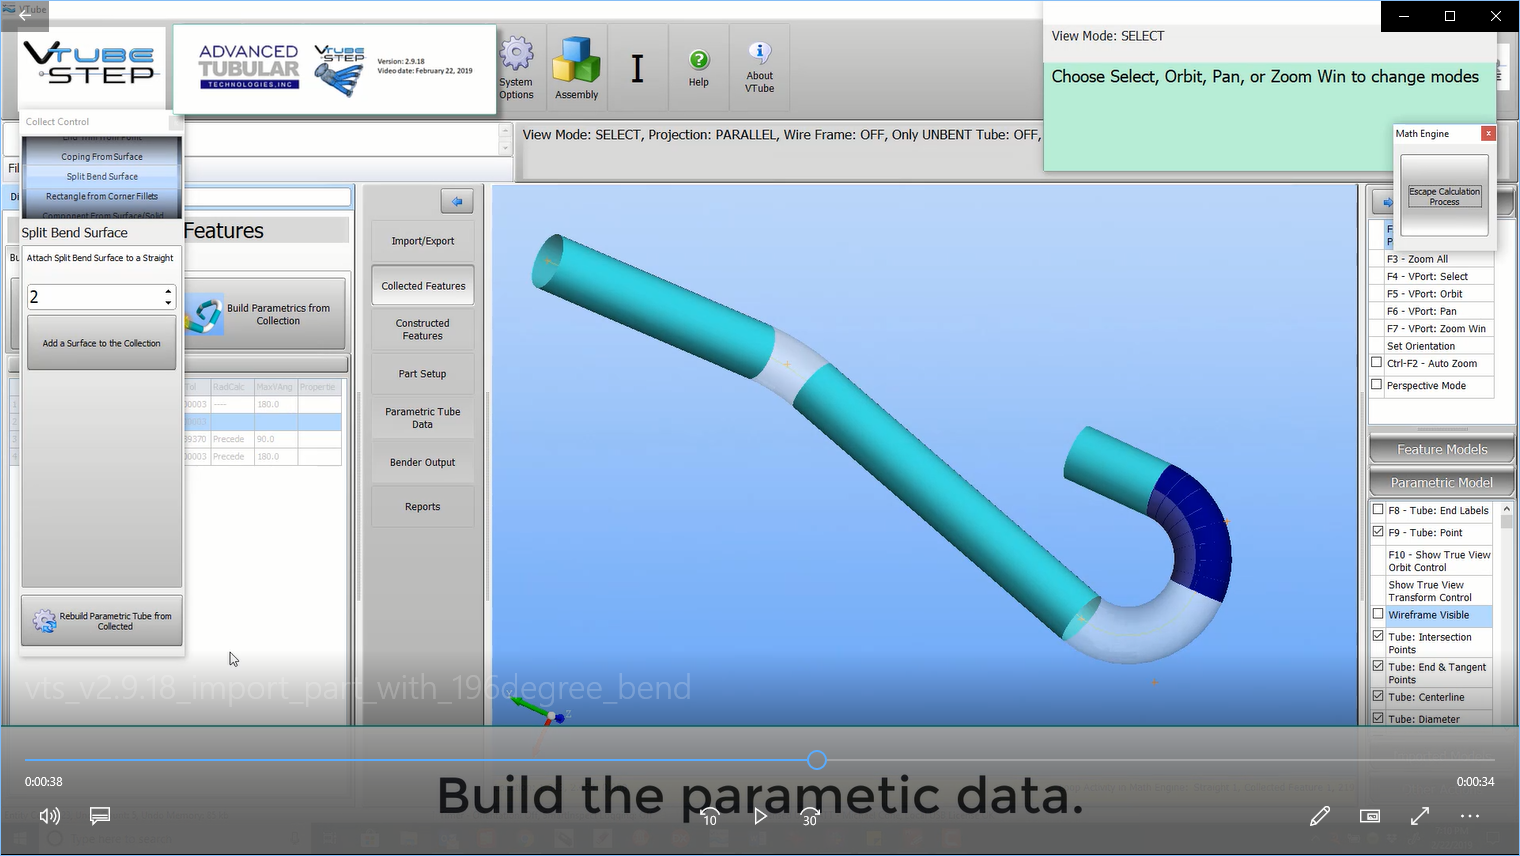Click Rebuild Parametric Tube from Collected
The height and width of the screenshot is (856, 1520).
coord(101,621)
